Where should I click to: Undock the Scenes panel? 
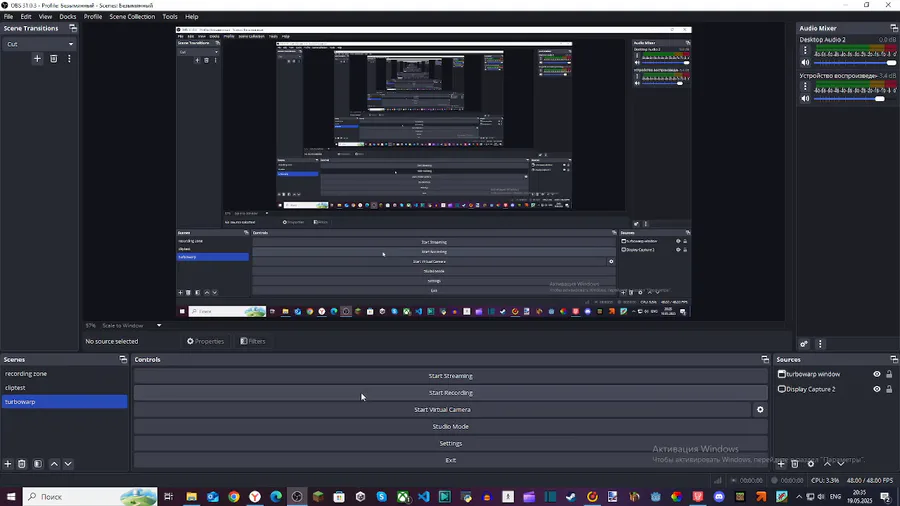click(123, 360)
